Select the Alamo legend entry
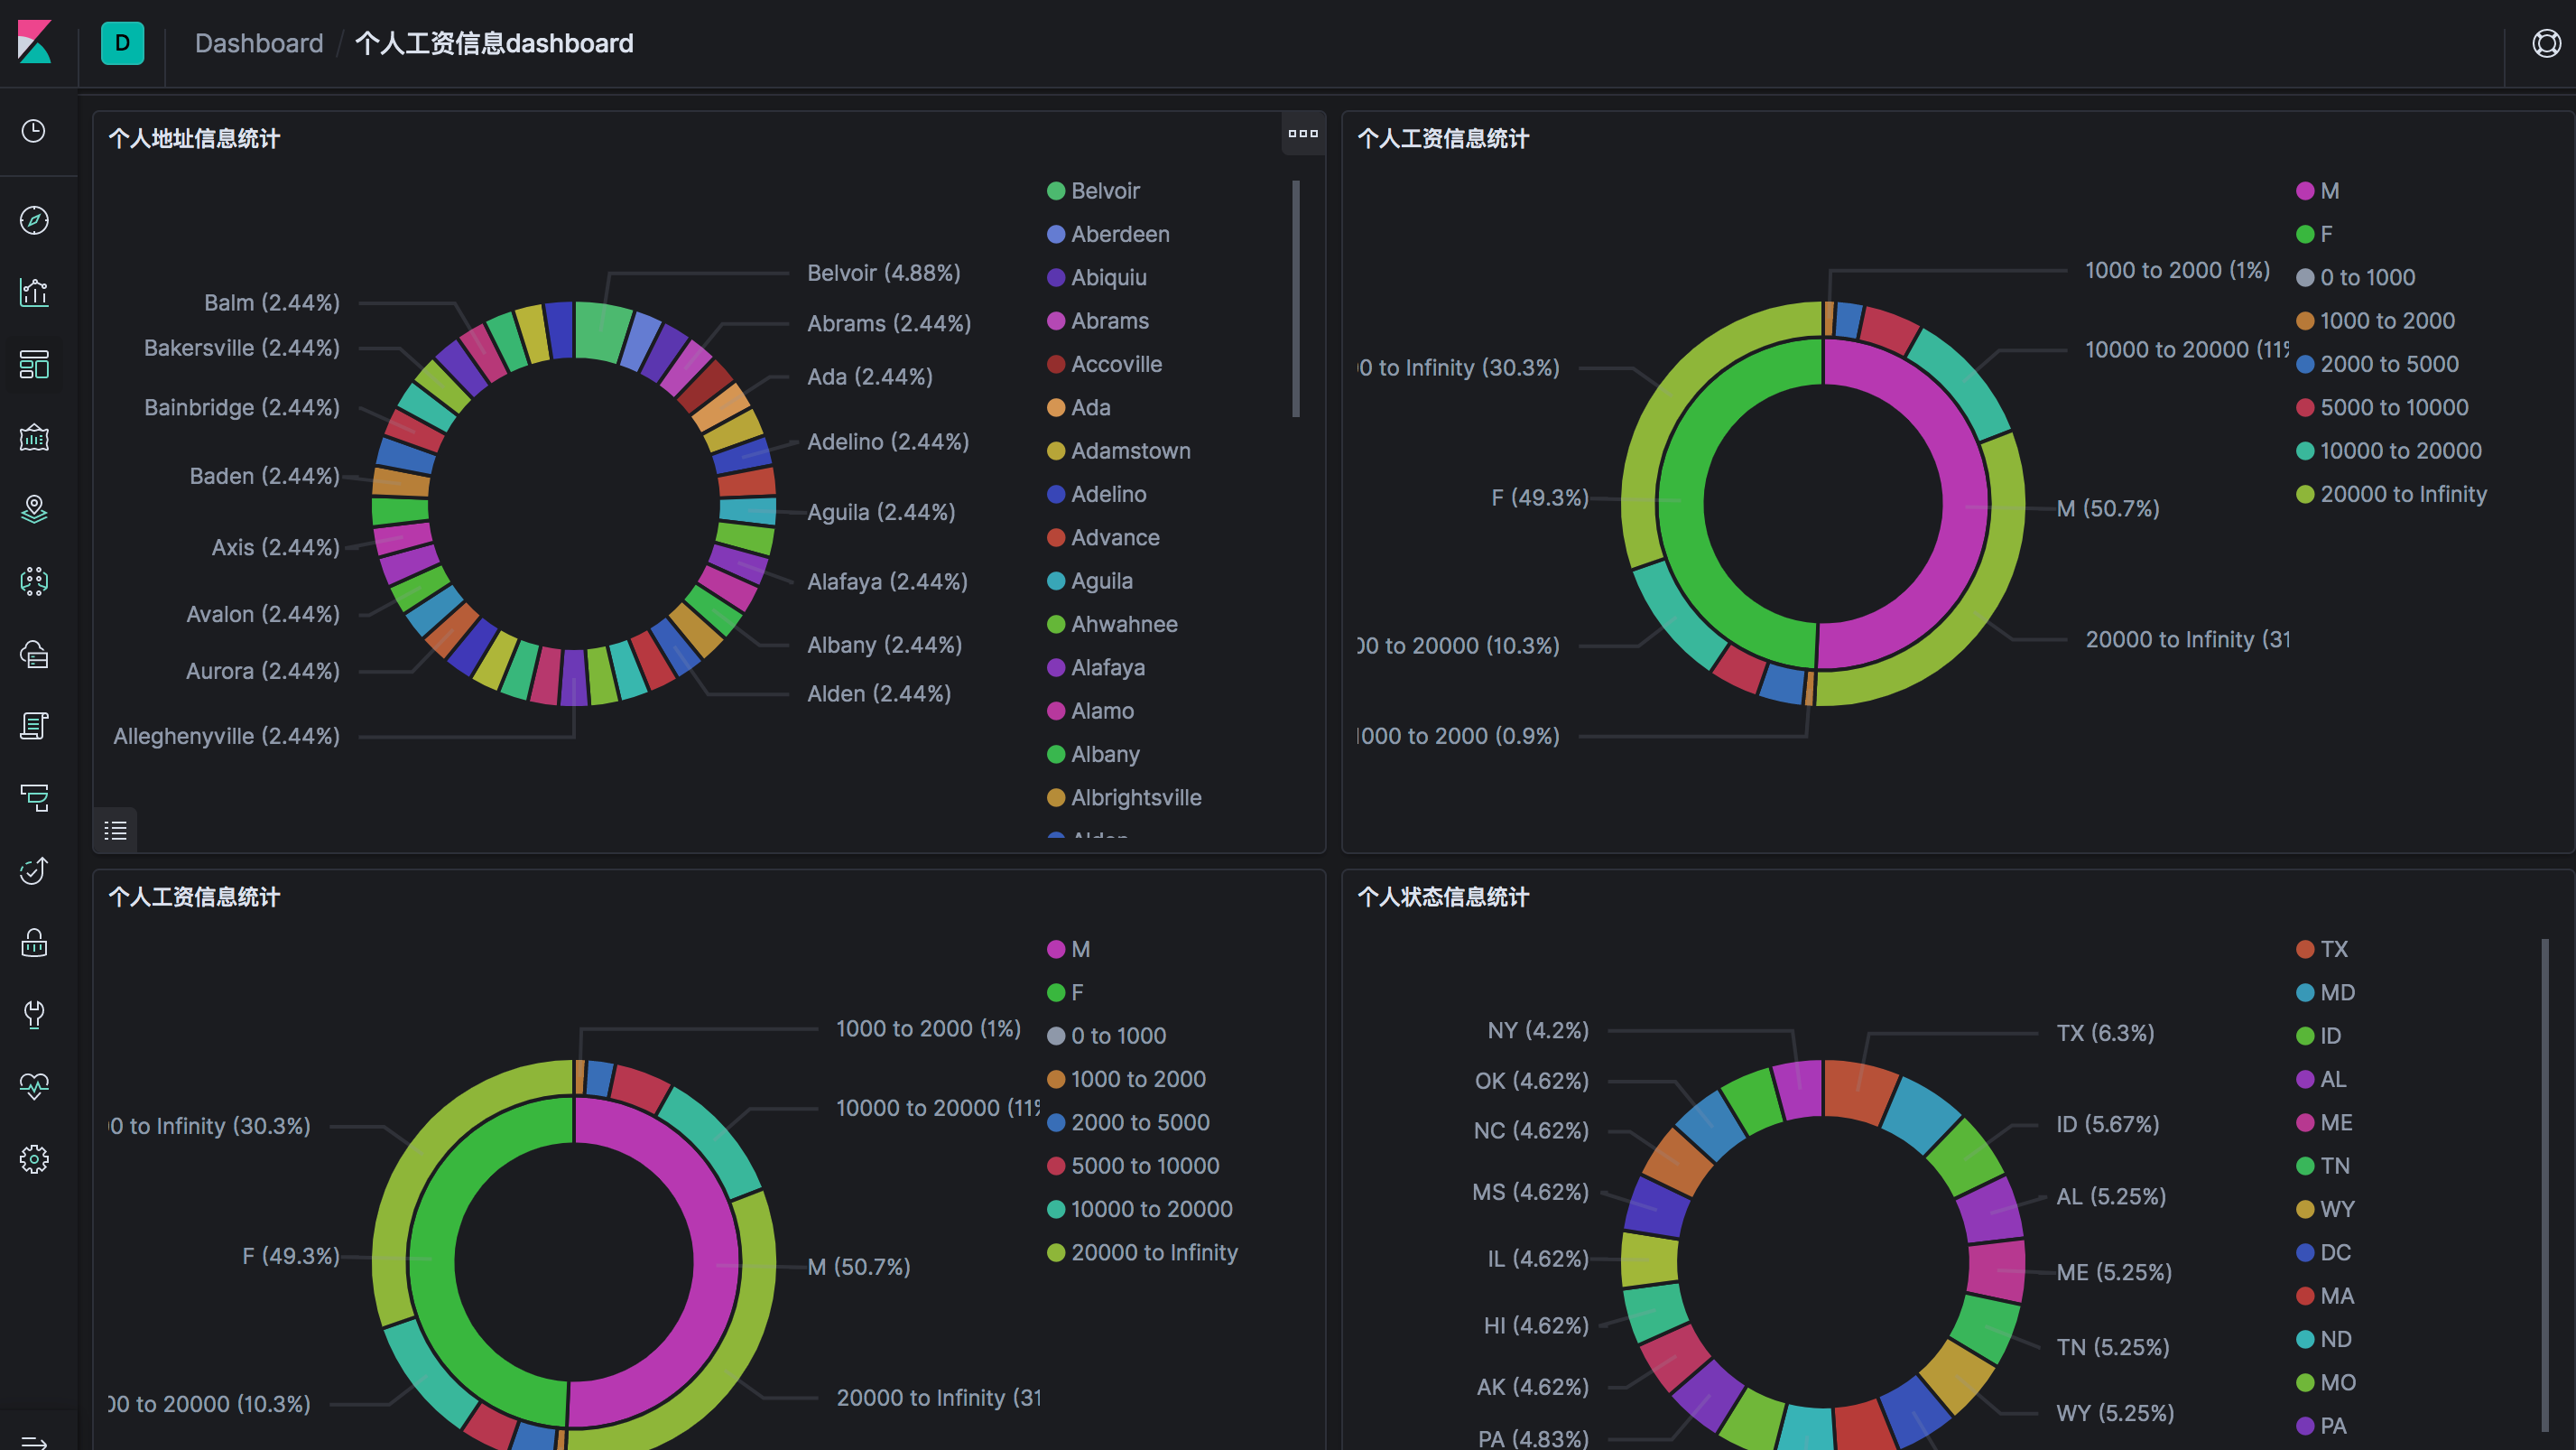 click(1091, 711)
